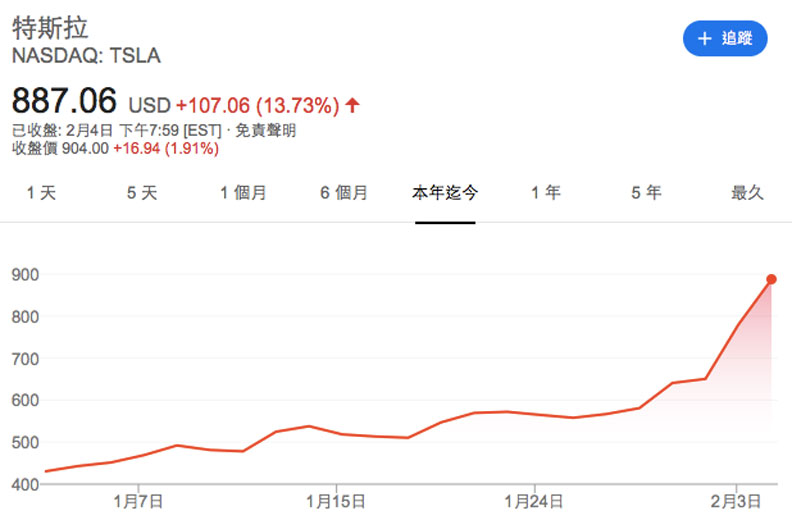Click the red up arrow price indicator

(354, 104)
